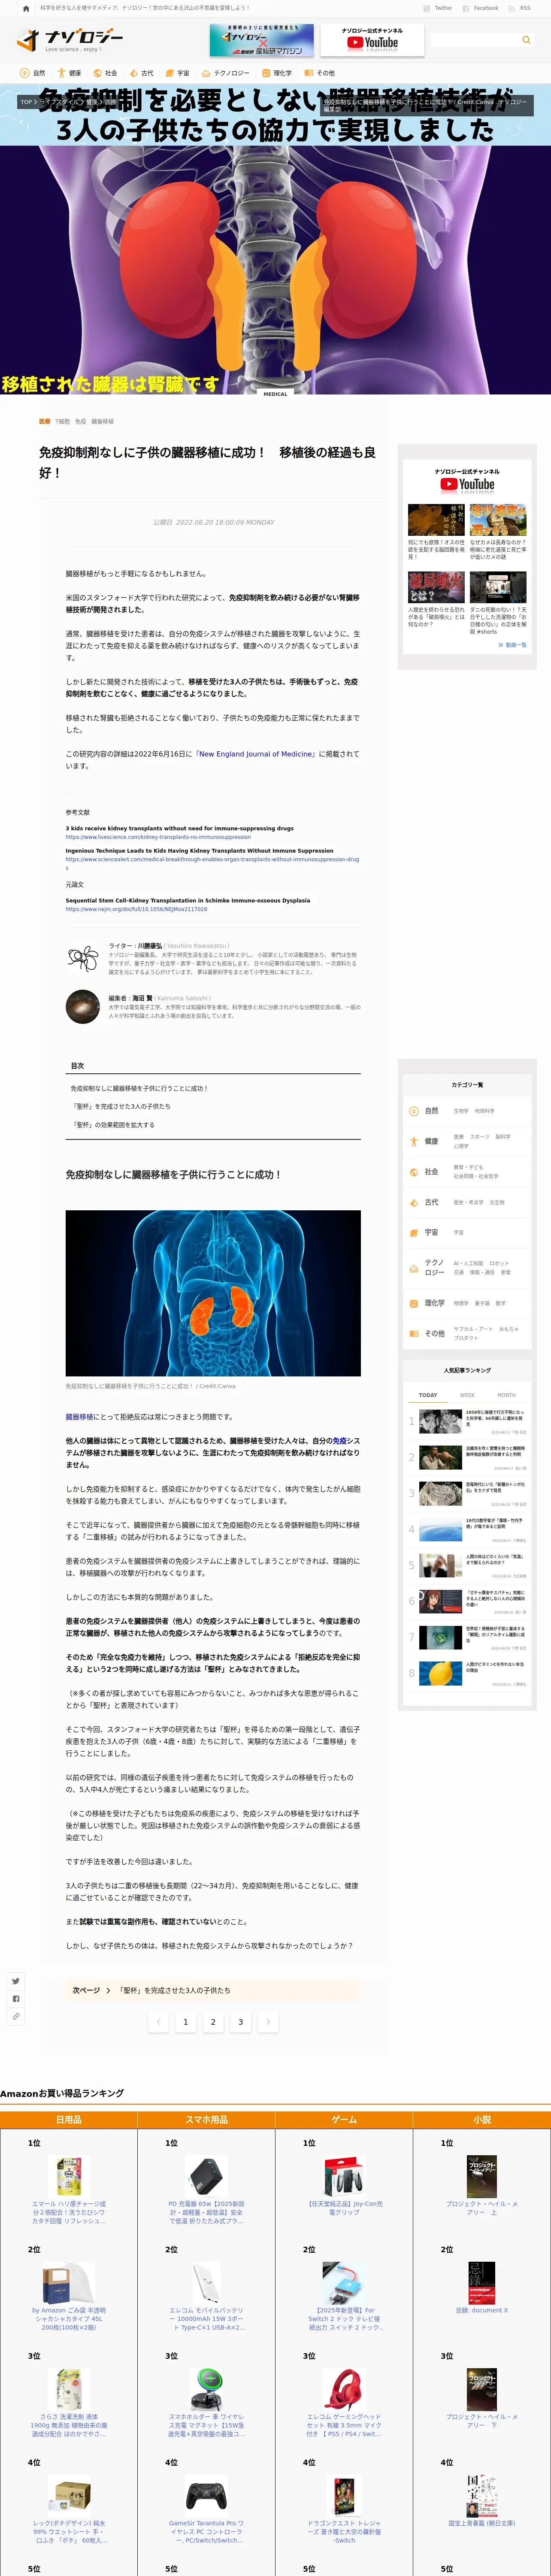Copy the article link with chain icon
Viewport: 551px width, 2576px height.
(x=16, y=2016)
